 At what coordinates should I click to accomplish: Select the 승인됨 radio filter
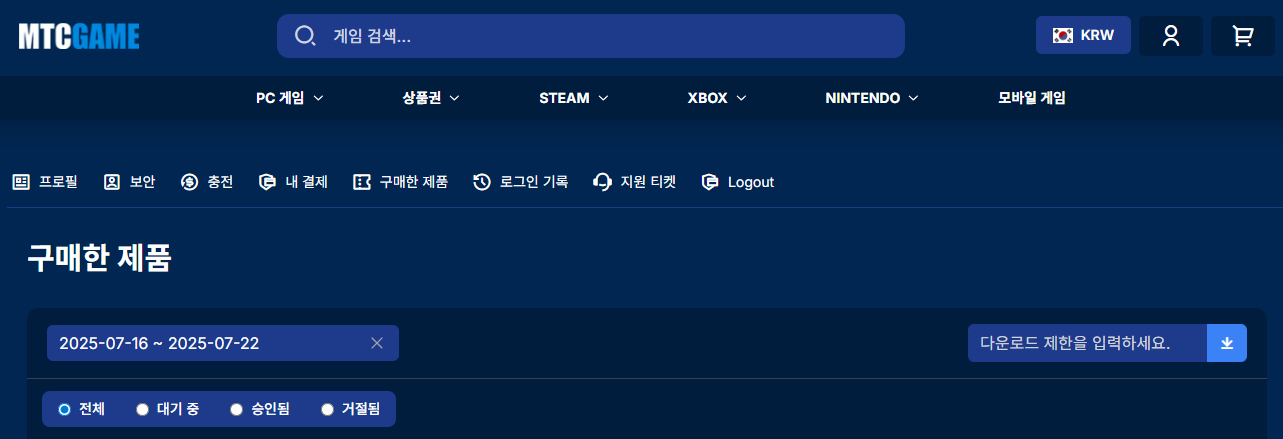point(237,409)
